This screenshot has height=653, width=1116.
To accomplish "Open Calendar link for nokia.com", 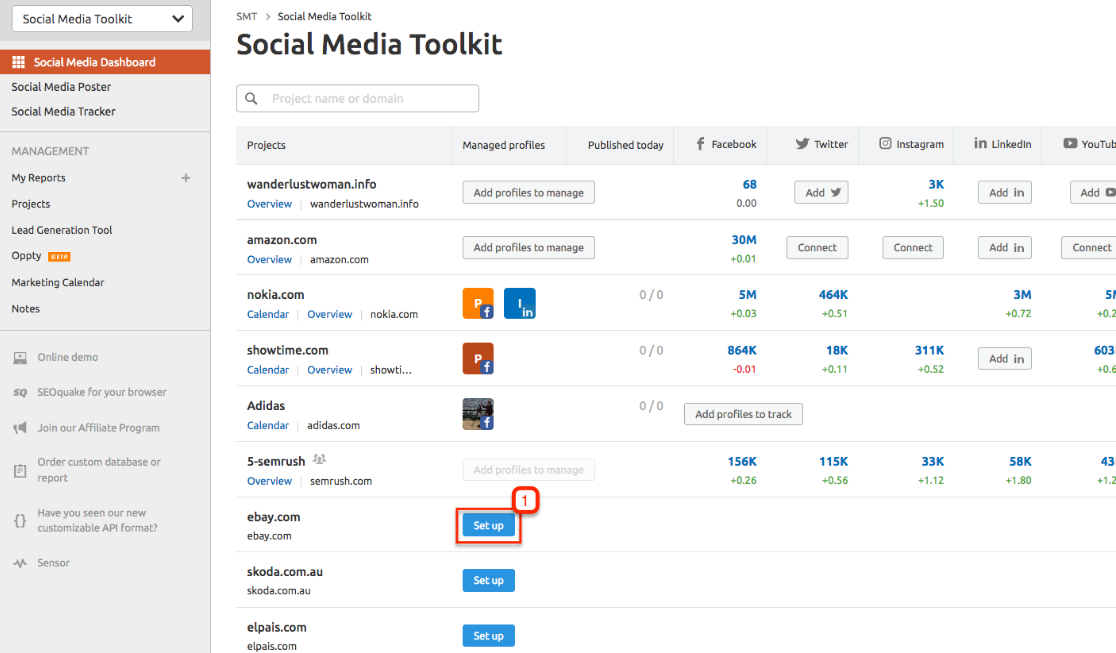I will (268, 314).
